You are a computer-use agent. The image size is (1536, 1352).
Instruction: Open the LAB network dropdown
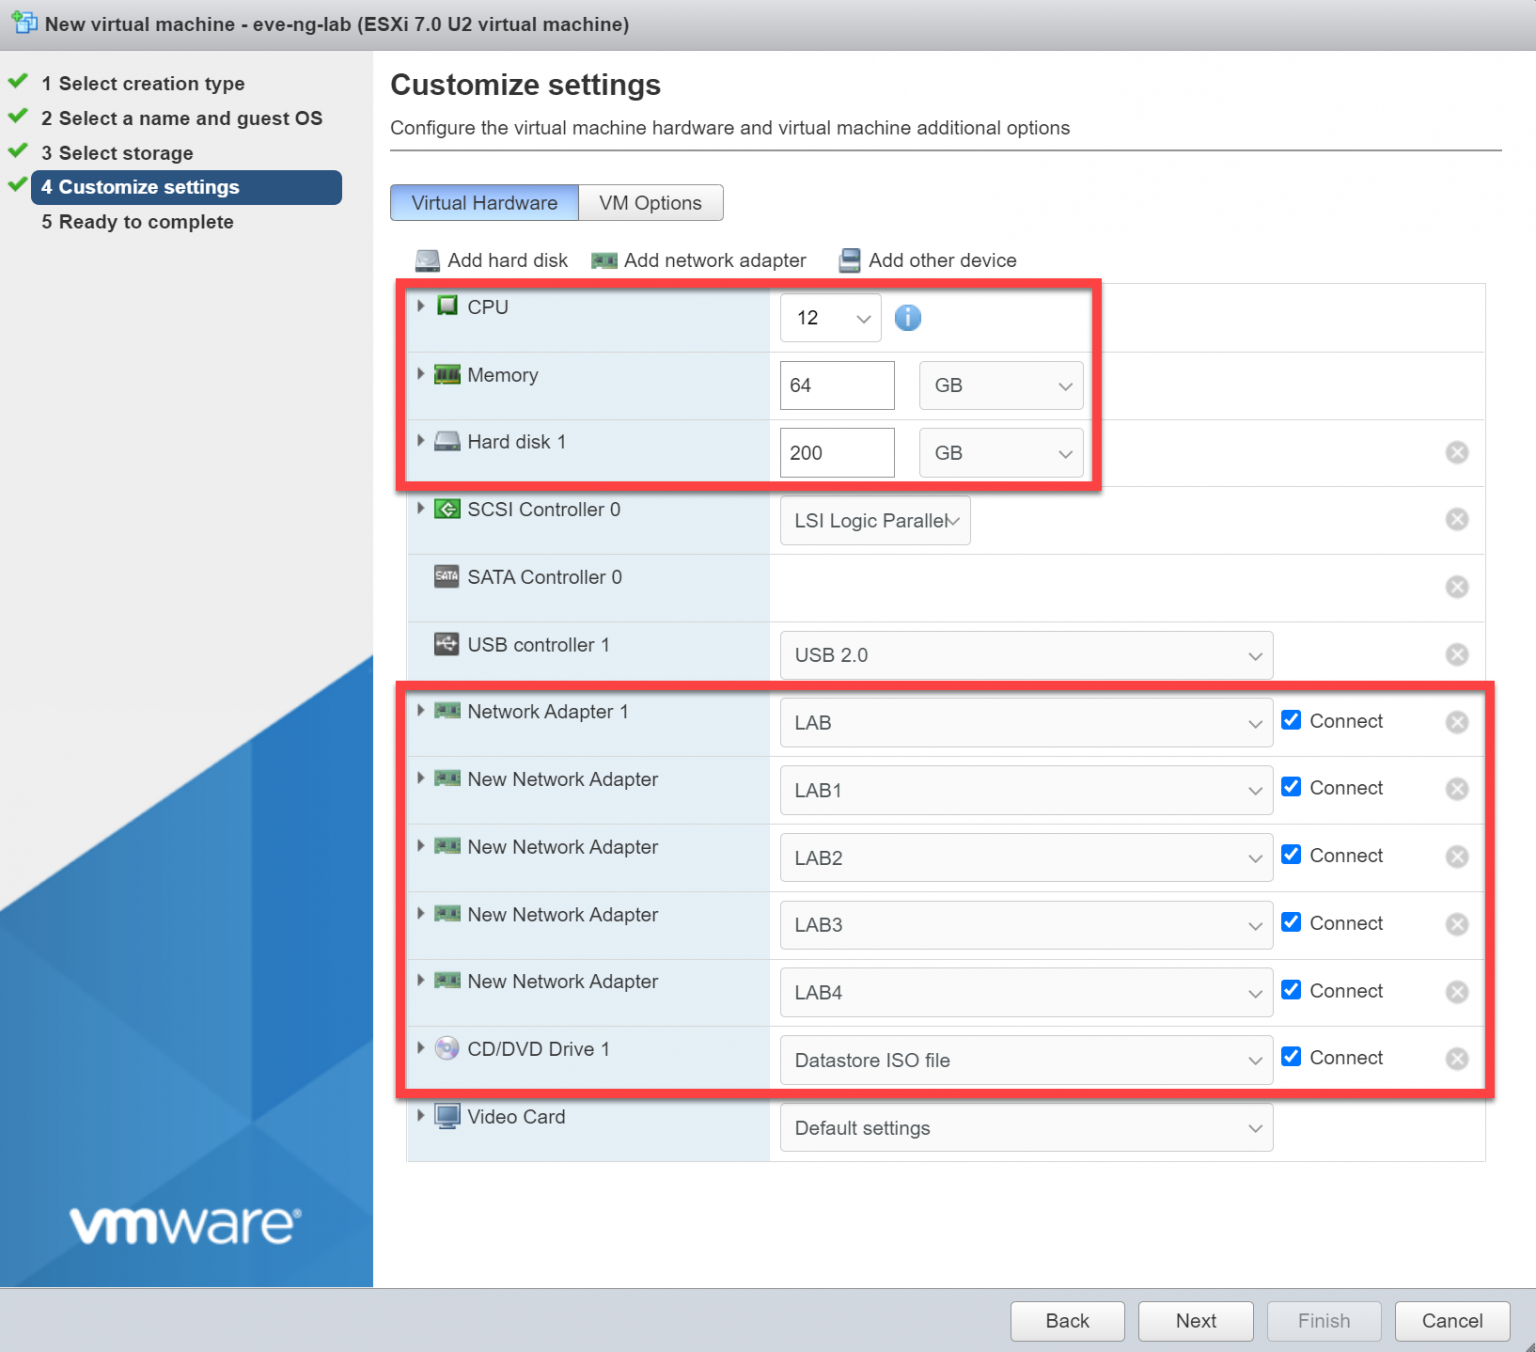(x=1026, y=723)
